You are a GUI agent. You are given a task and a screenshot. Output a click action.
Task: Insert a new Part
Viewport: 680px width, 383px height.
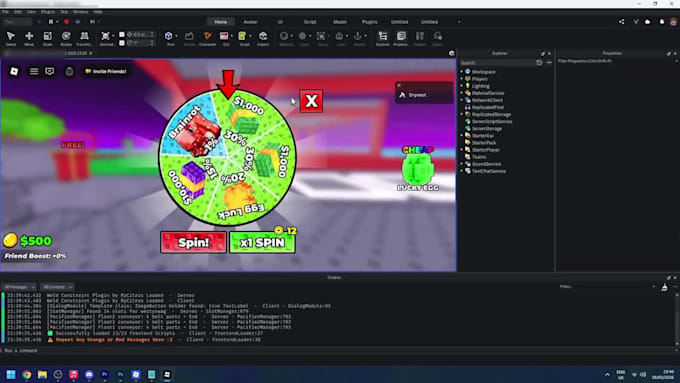(x=169, y=36)
